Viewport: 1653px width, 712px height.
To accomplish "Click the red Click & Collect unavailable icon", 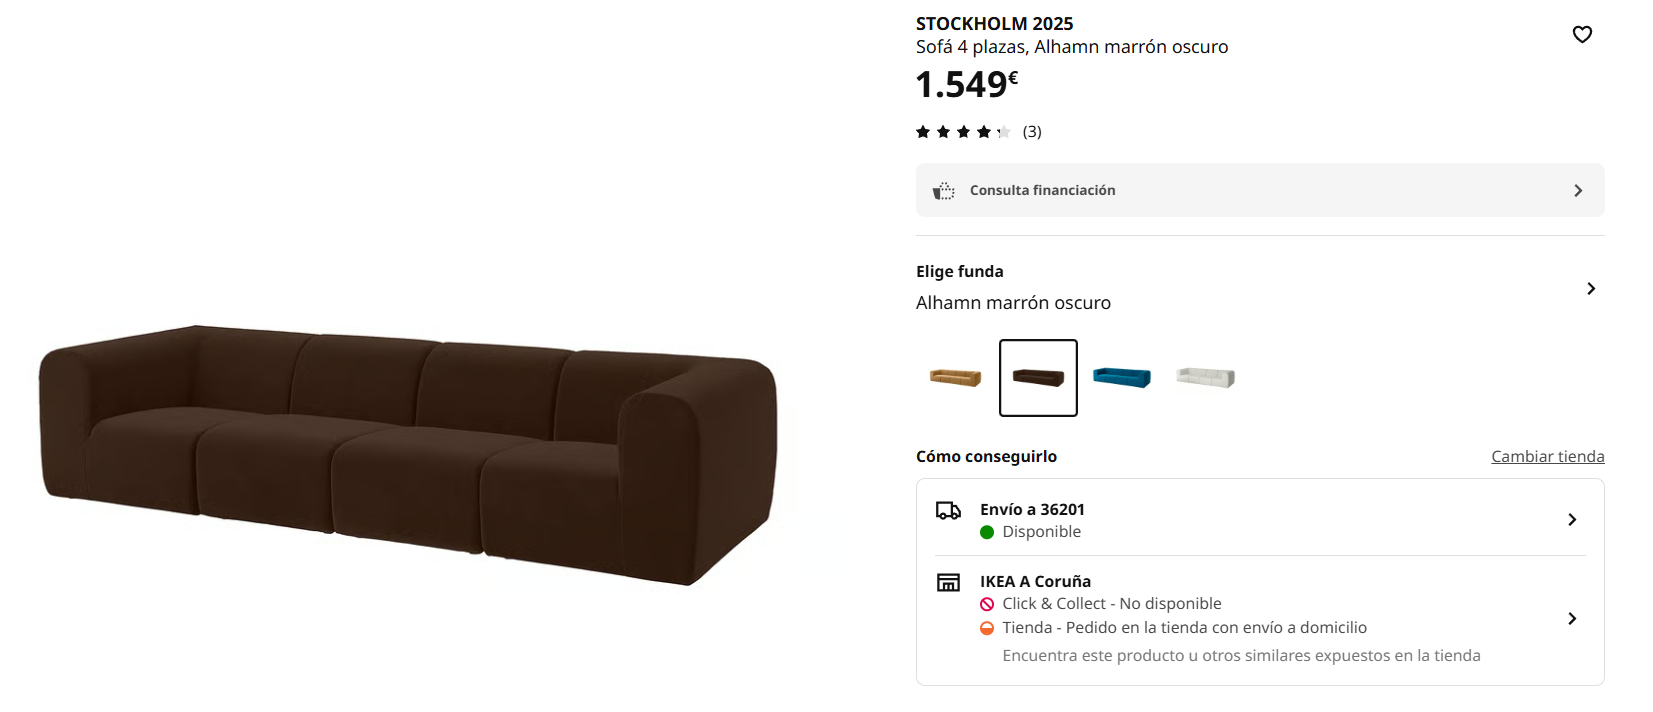I will pyautogui.click(x=987, y=604).
